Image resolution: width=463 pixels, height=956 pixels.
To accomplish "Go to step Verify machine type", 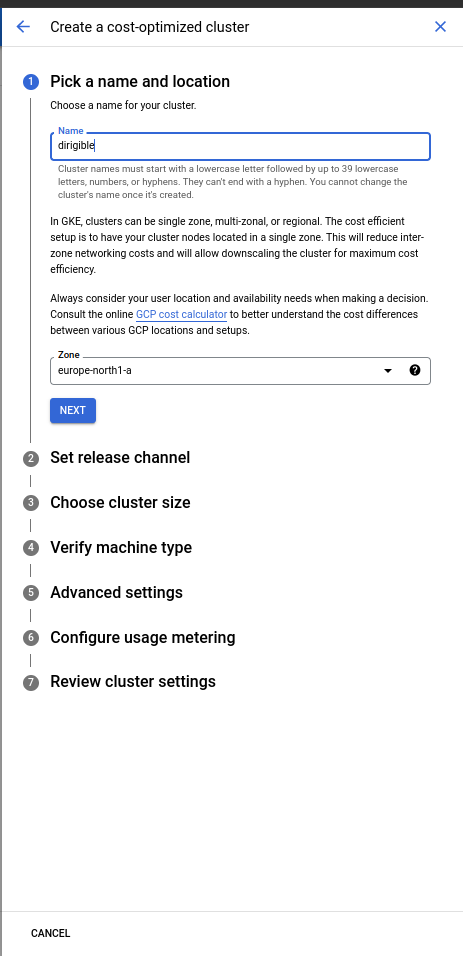I will 121,548.
